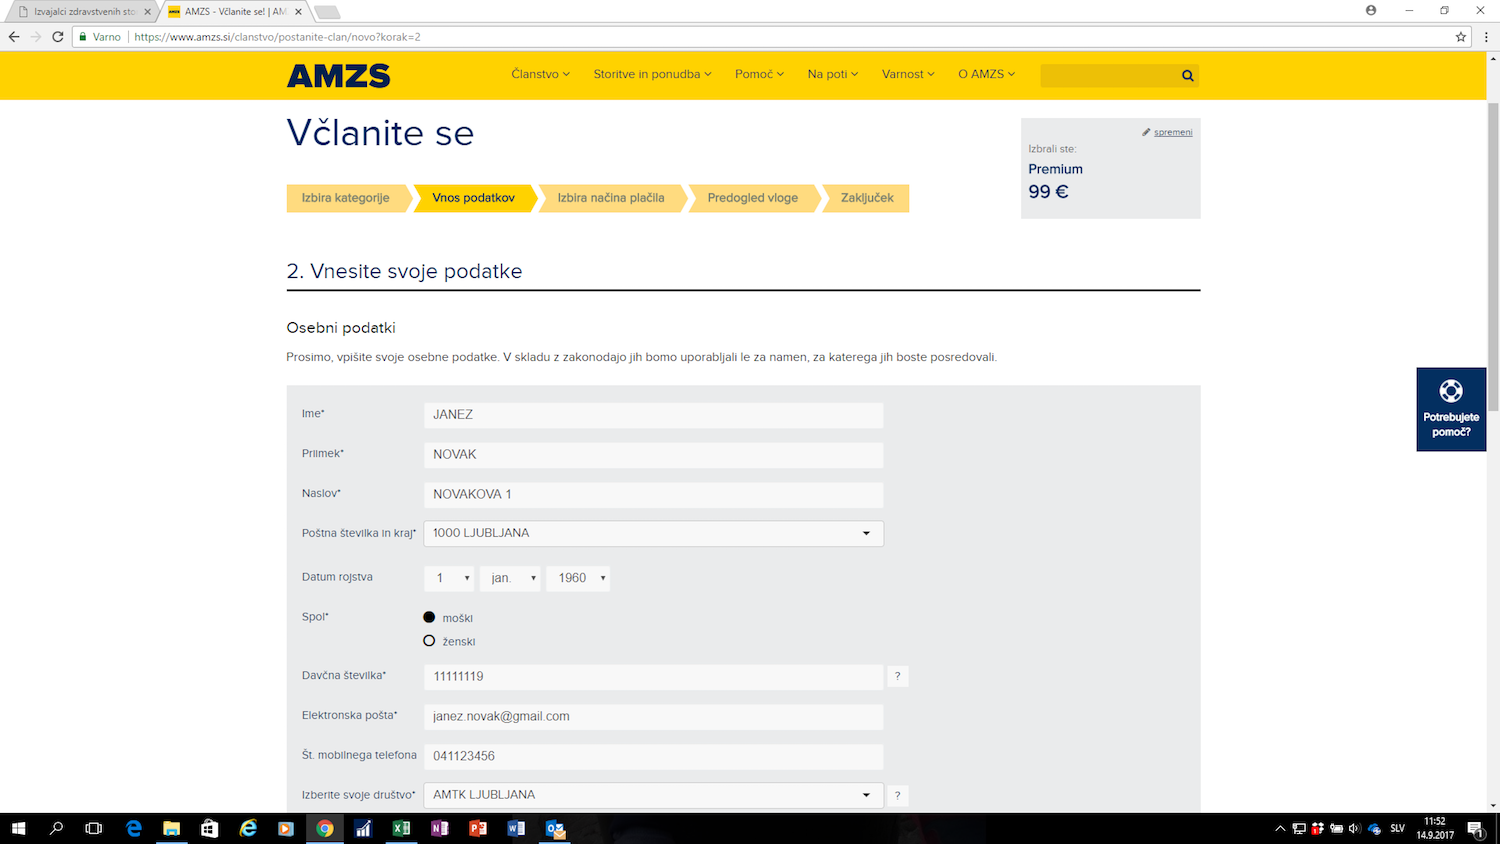
Task: Go back to the Izbira kategorije step
Action: (x=346, y=198)
